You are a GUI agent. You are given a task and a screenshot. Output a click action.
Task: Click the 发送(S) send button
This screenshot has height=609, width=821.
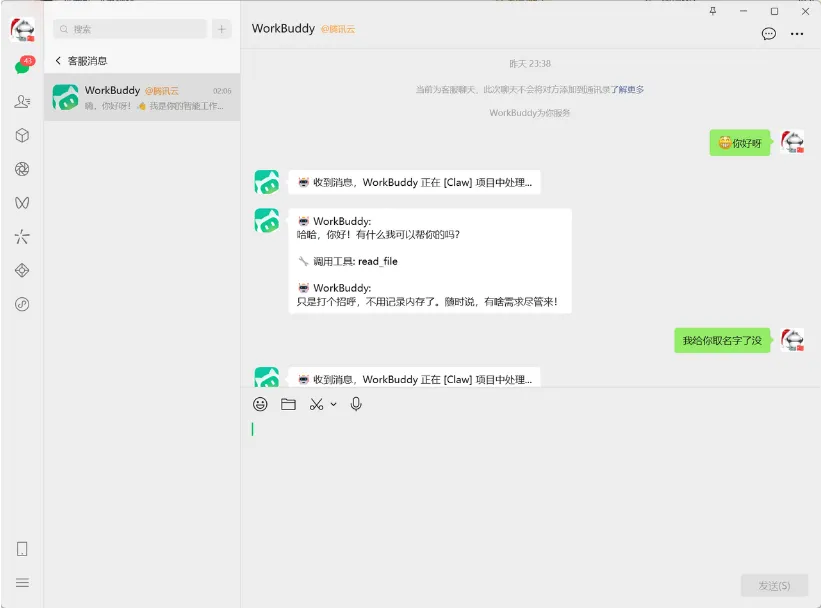(x=774, y=585)
